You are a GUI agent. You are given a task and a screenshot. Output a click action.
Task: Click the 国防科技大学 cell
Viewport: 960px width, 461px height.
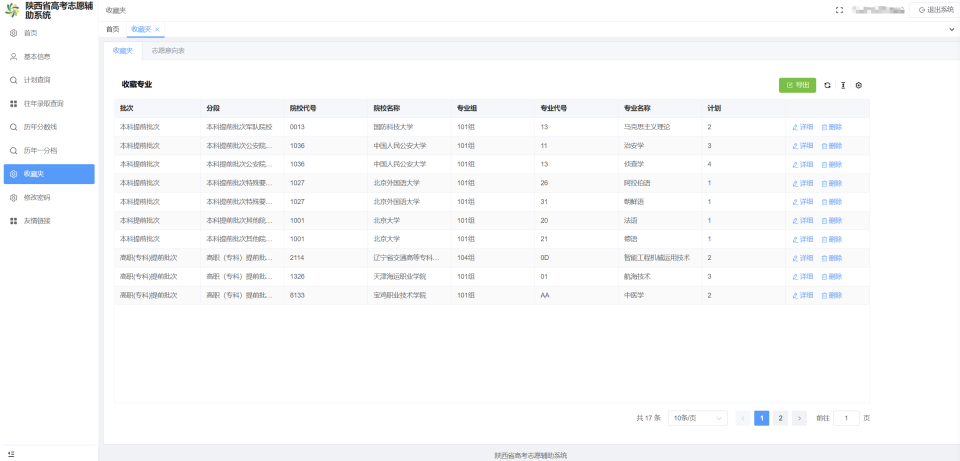pos(410,127)
